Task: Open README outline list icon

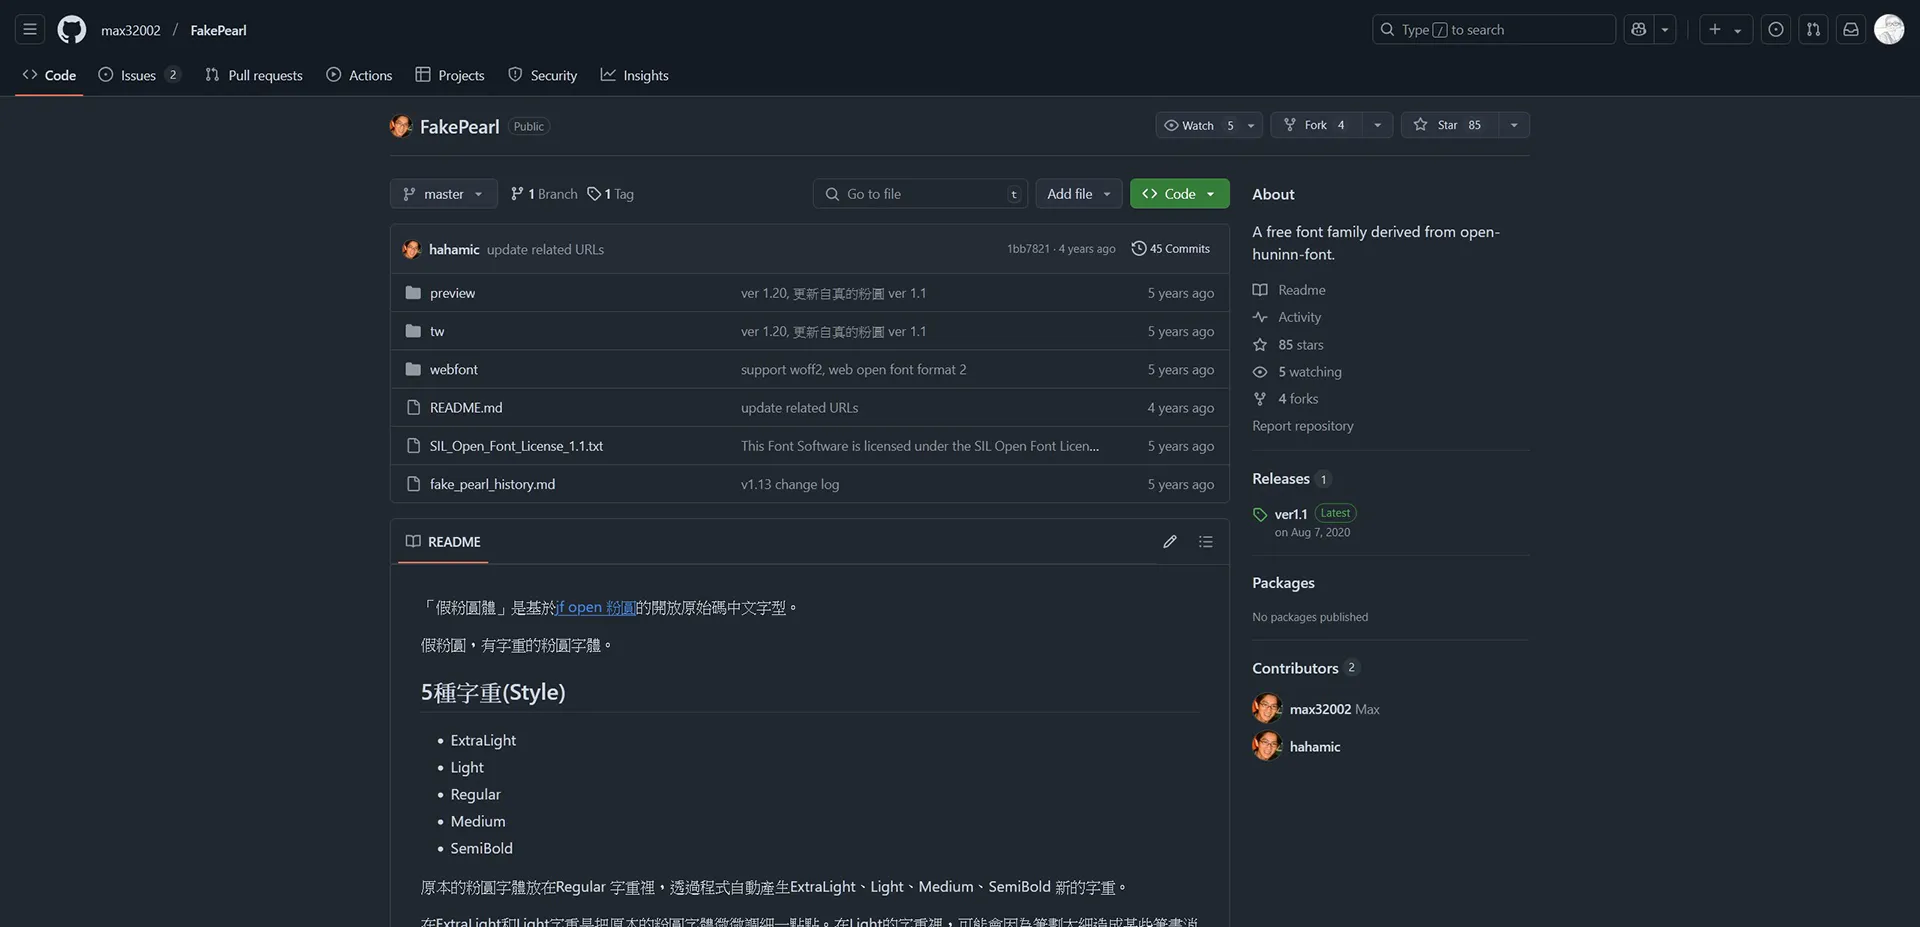Action: coord(1206,541)
